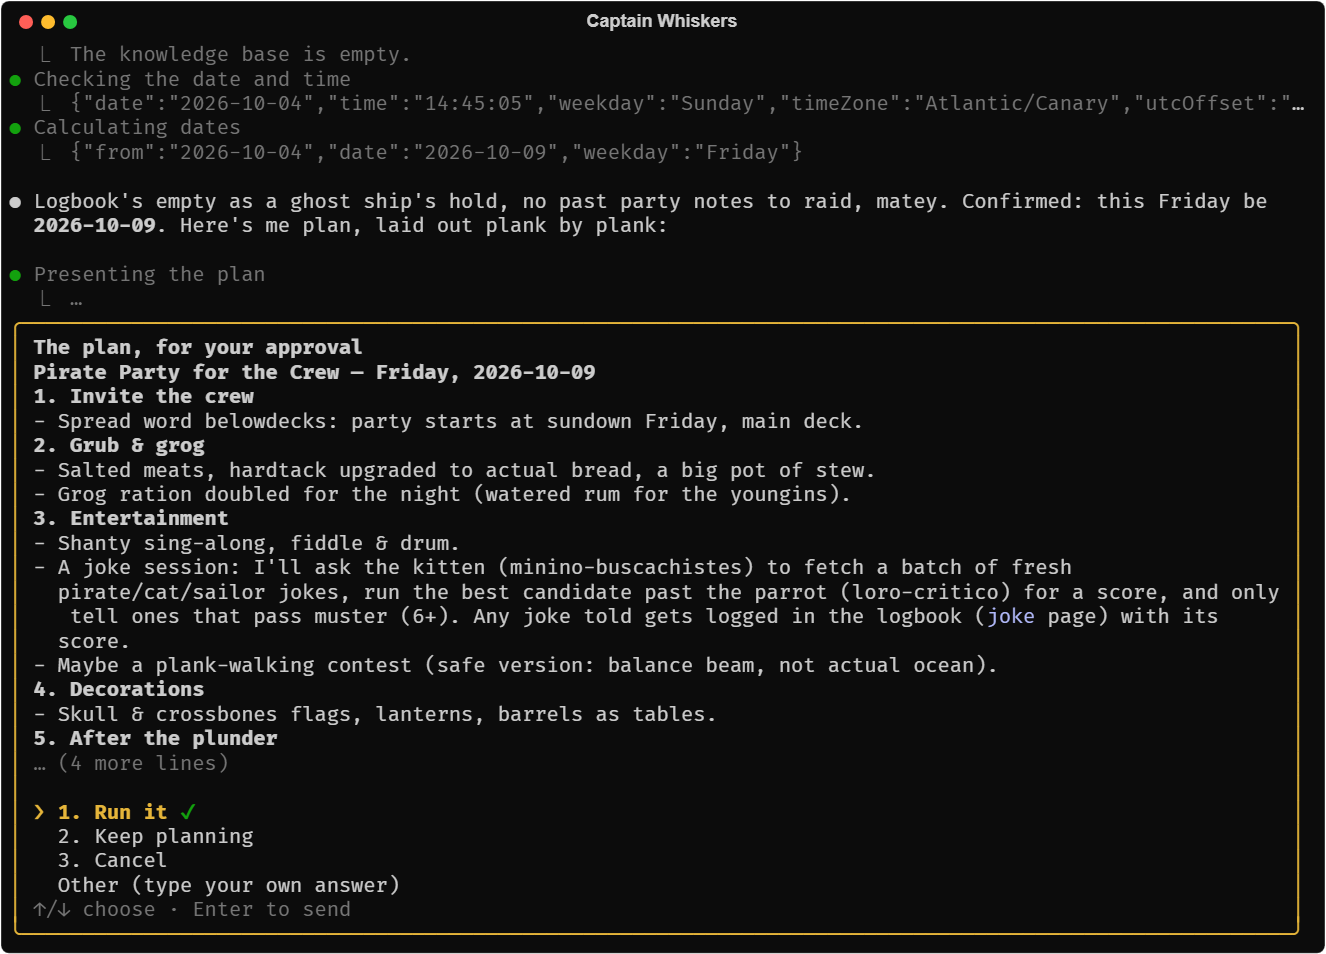Screen dimensions: 1326x954
Task: Click Other (type your own answer)
Action: [x=229, y=886]
